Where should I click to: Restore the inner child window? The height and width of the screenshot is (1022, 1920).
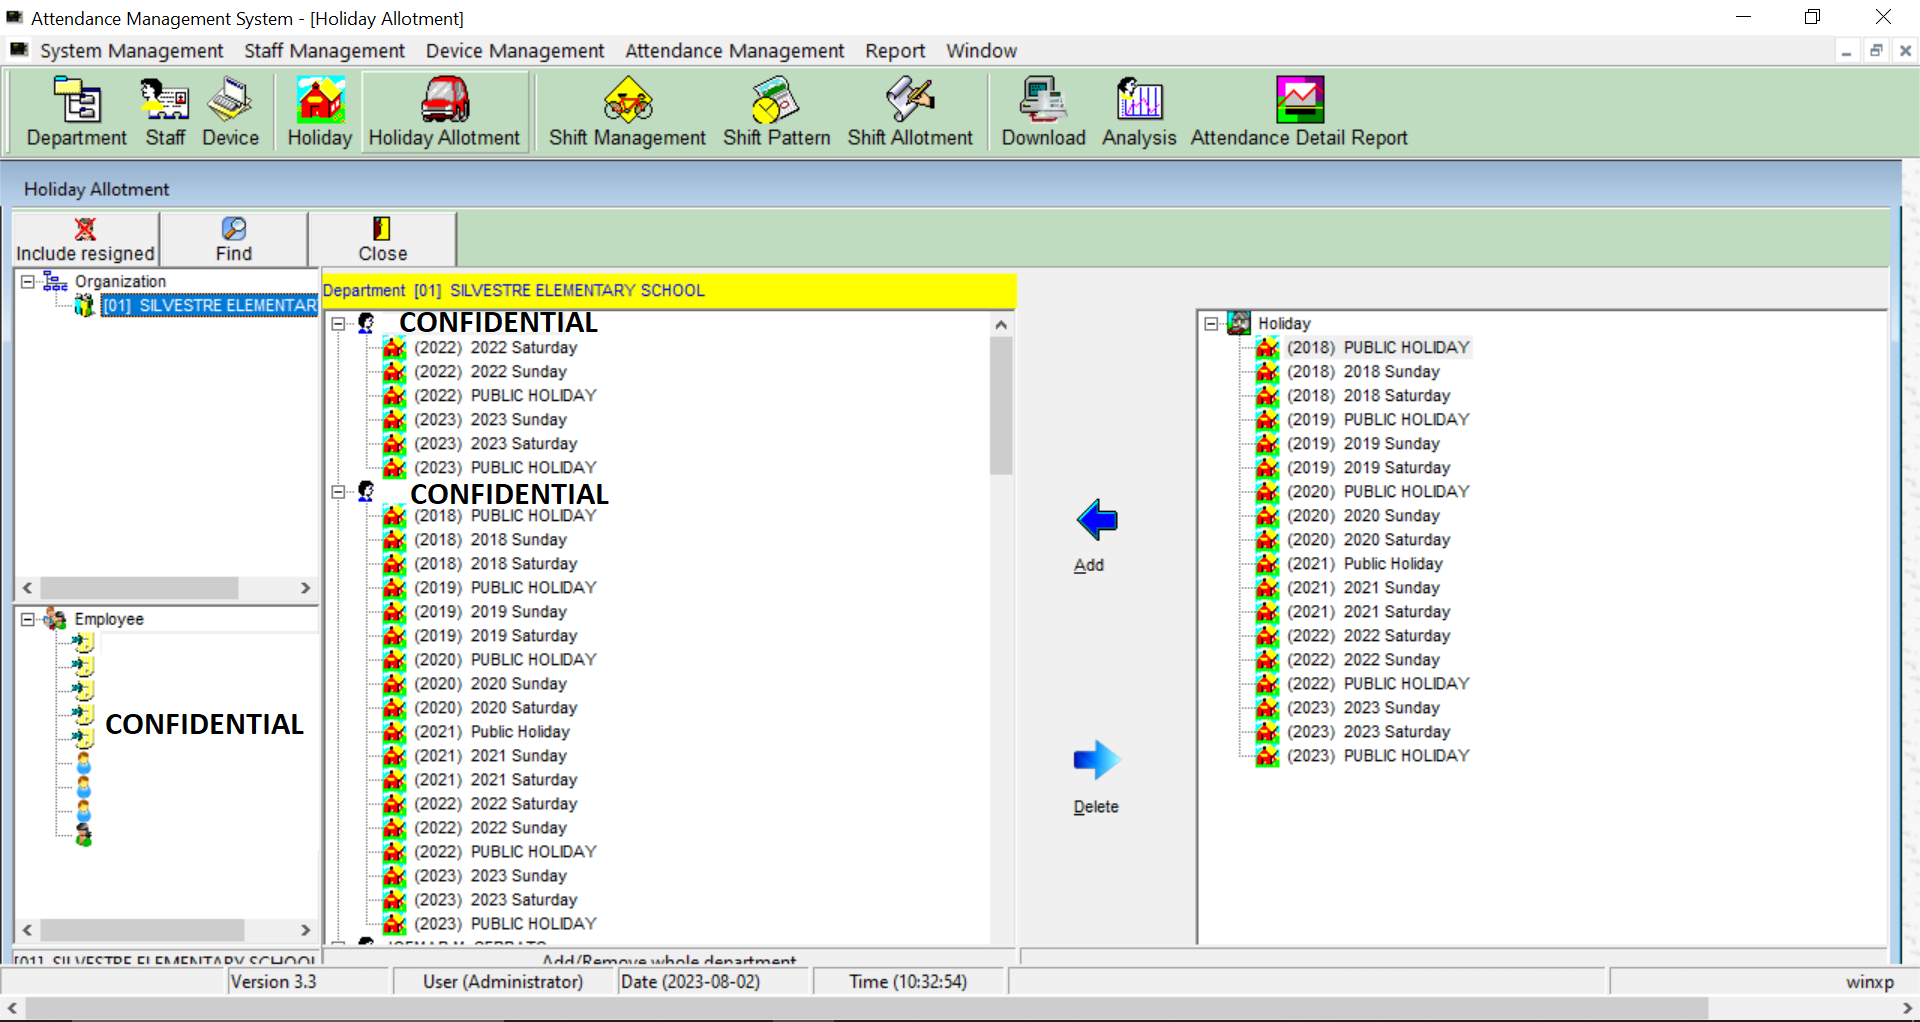(x=1876, y=51)
